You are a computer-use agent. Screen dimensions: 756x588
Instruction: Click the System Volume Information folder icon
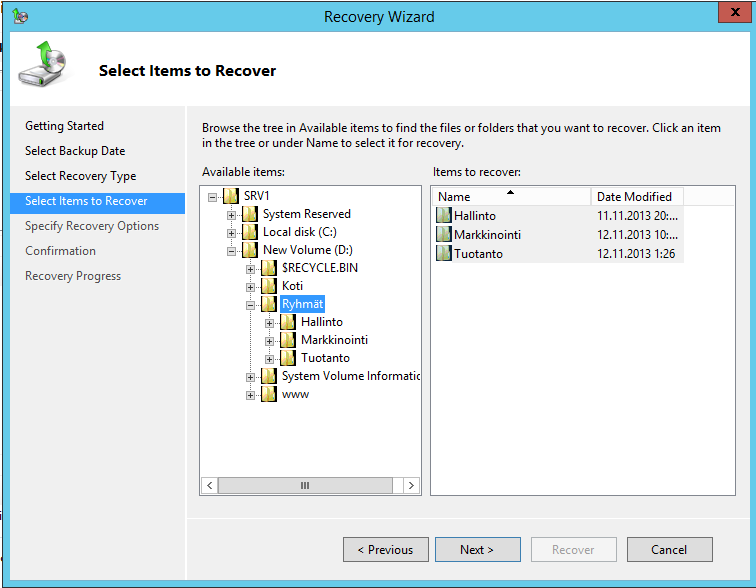(x=269, y=376)
